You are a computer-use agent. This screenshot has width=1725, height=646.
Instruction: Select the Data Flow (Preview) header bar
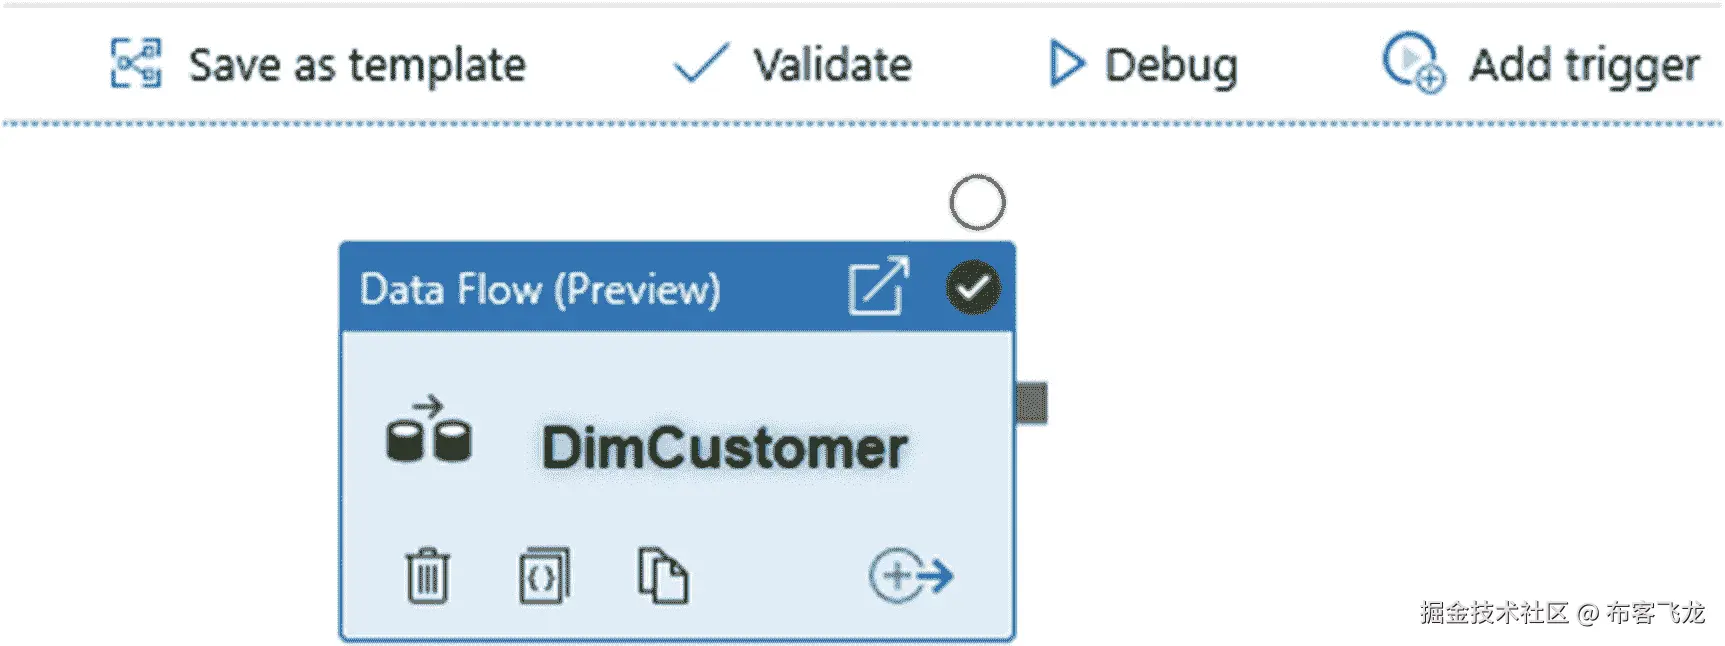pyautogui.click(x=677, y=288)
